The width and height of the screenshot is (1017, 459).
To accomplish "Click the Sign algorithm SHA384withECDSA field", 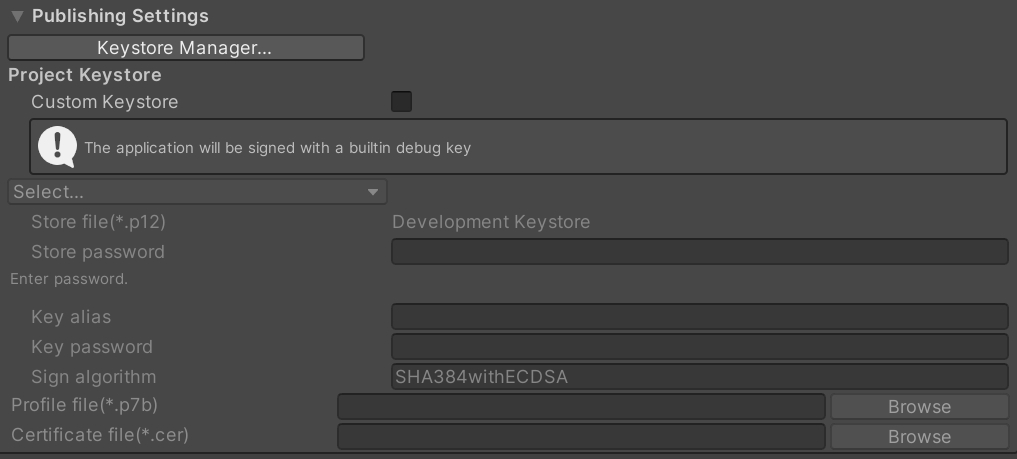I will pyautogui.click(x=699, y=377).
